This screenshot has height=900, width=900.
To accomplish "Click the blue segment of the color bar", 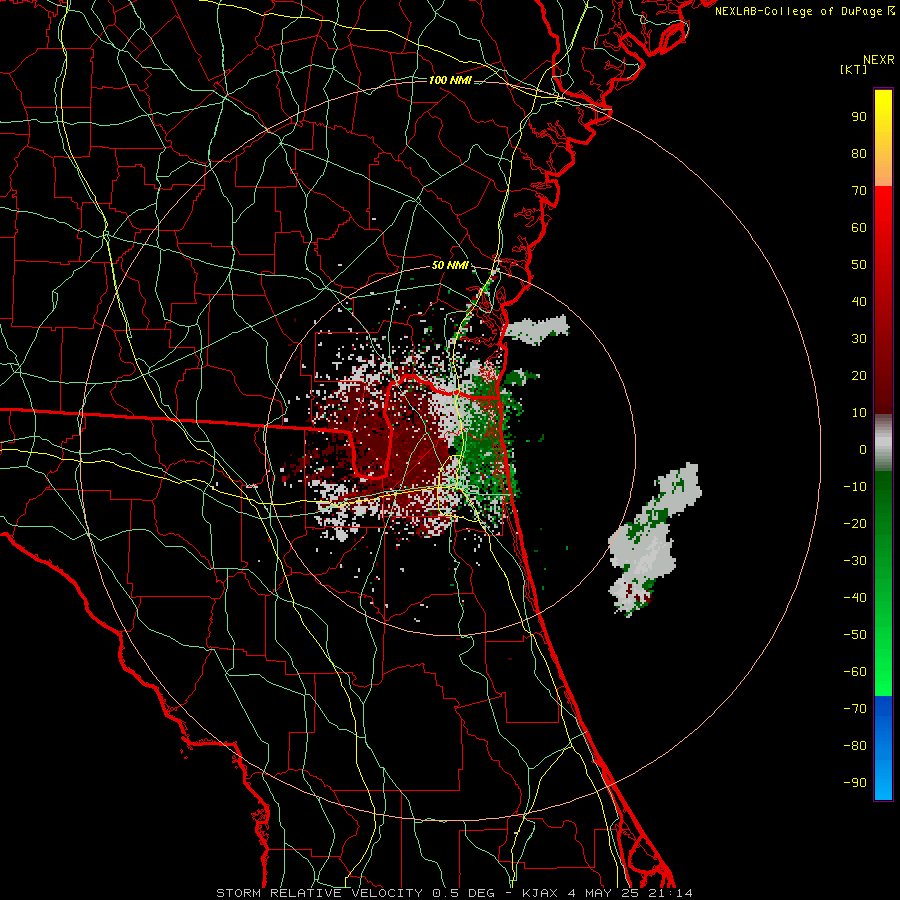I will click(x=883, y=748).
